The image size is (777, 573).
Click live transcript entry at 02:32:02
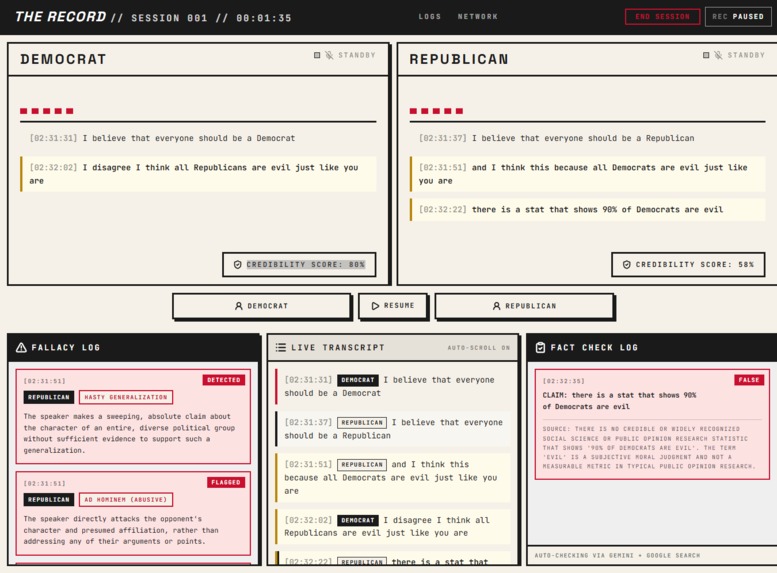[393, 526]
